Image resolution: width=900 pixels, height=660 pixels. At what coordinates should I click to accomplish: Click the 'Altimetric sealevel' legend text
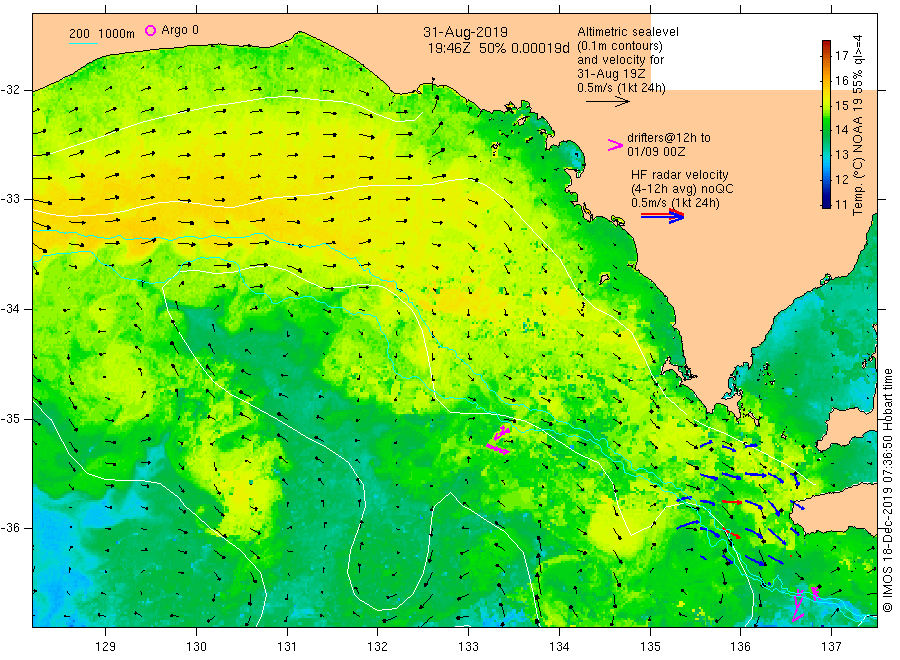(x=628, y=32)
